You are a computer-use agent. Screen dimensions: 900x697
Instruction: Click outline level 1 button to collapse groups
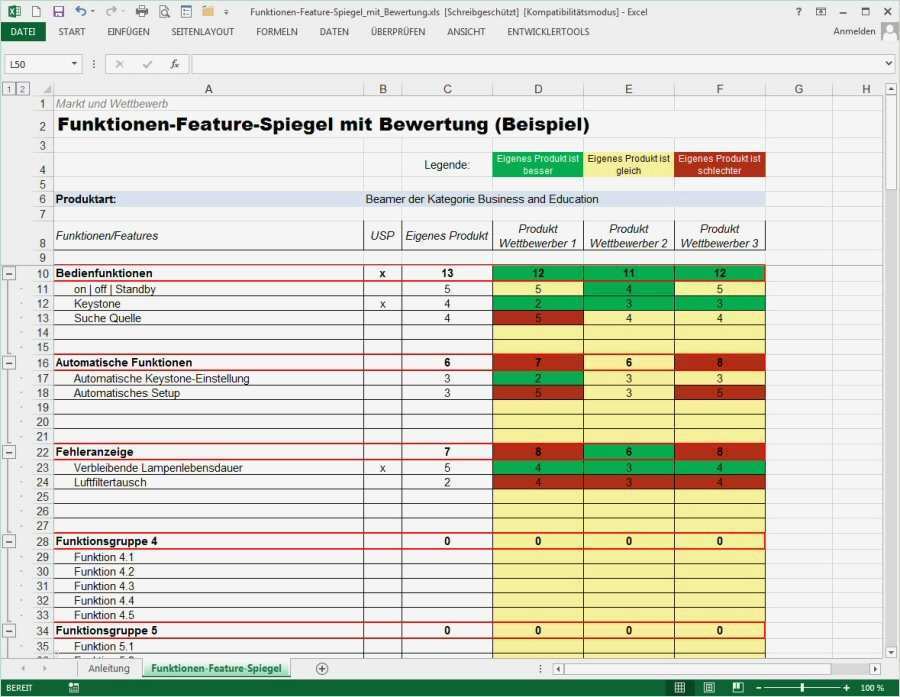(8, 88)
